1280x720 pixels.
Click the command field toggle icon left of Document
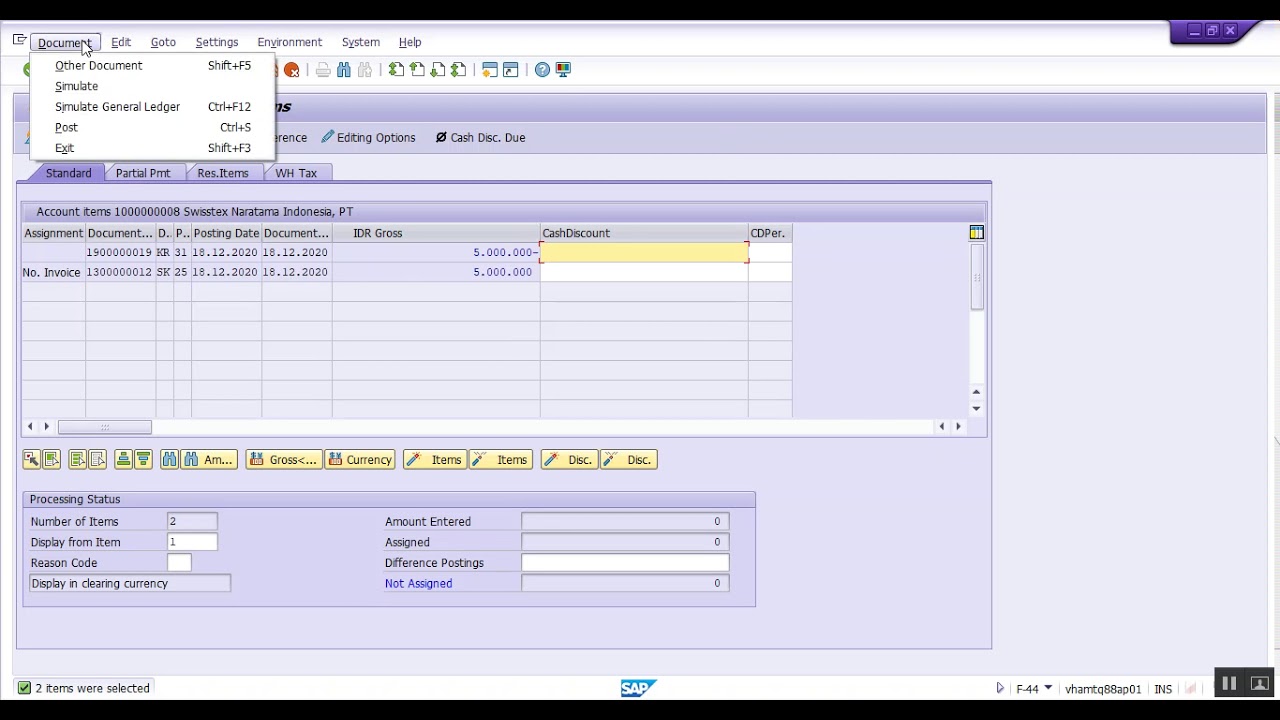point(19,40)
